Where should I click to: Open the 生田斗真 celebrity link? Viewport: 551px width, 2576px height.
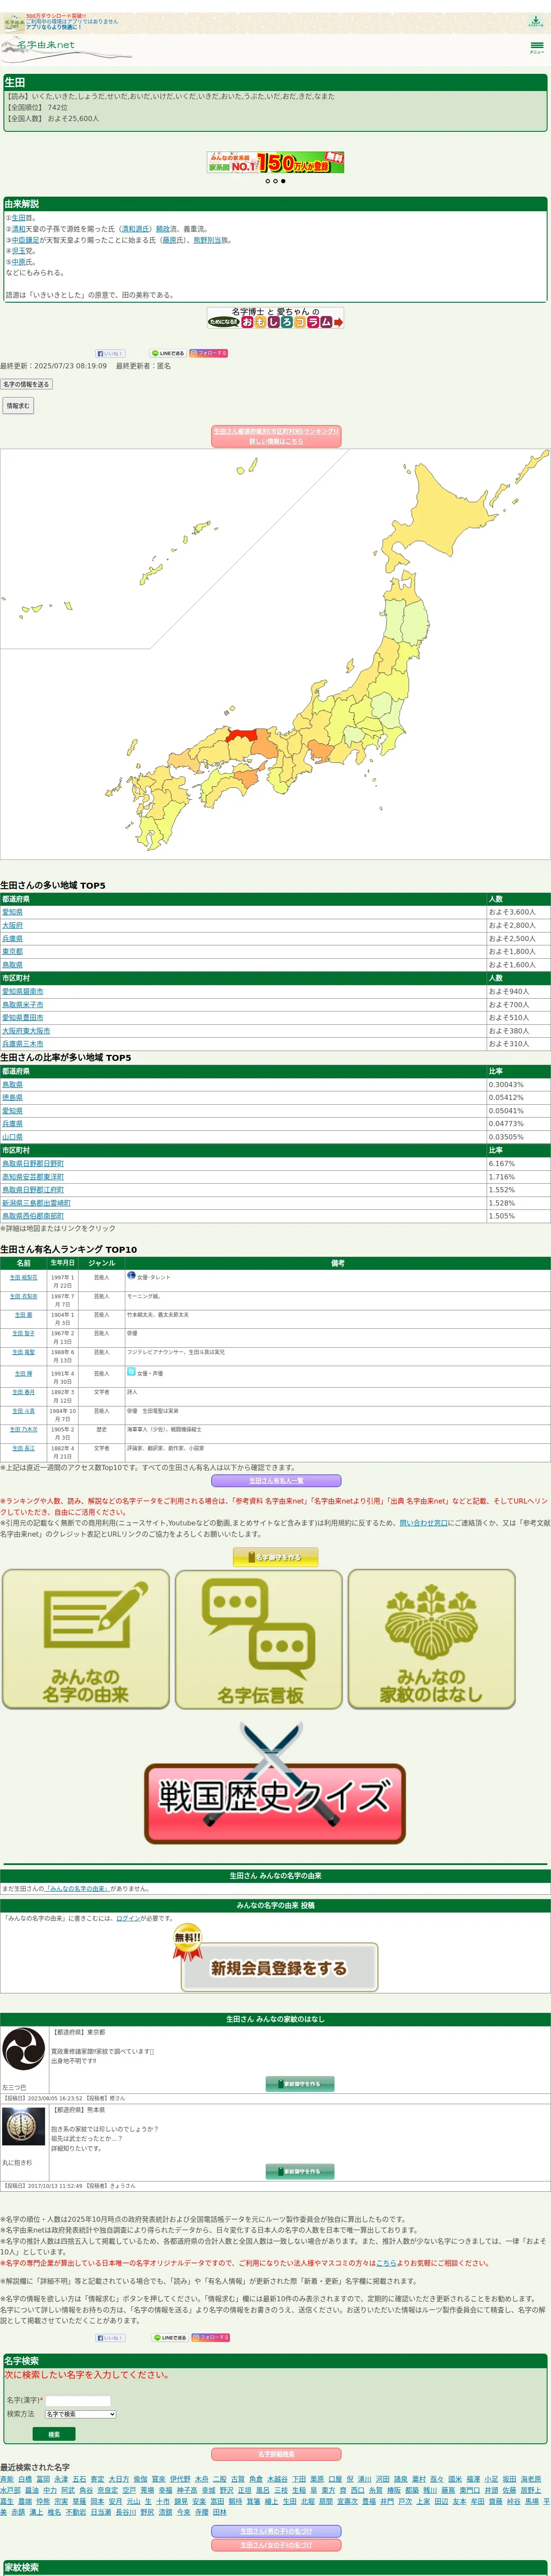[24, 1411]
